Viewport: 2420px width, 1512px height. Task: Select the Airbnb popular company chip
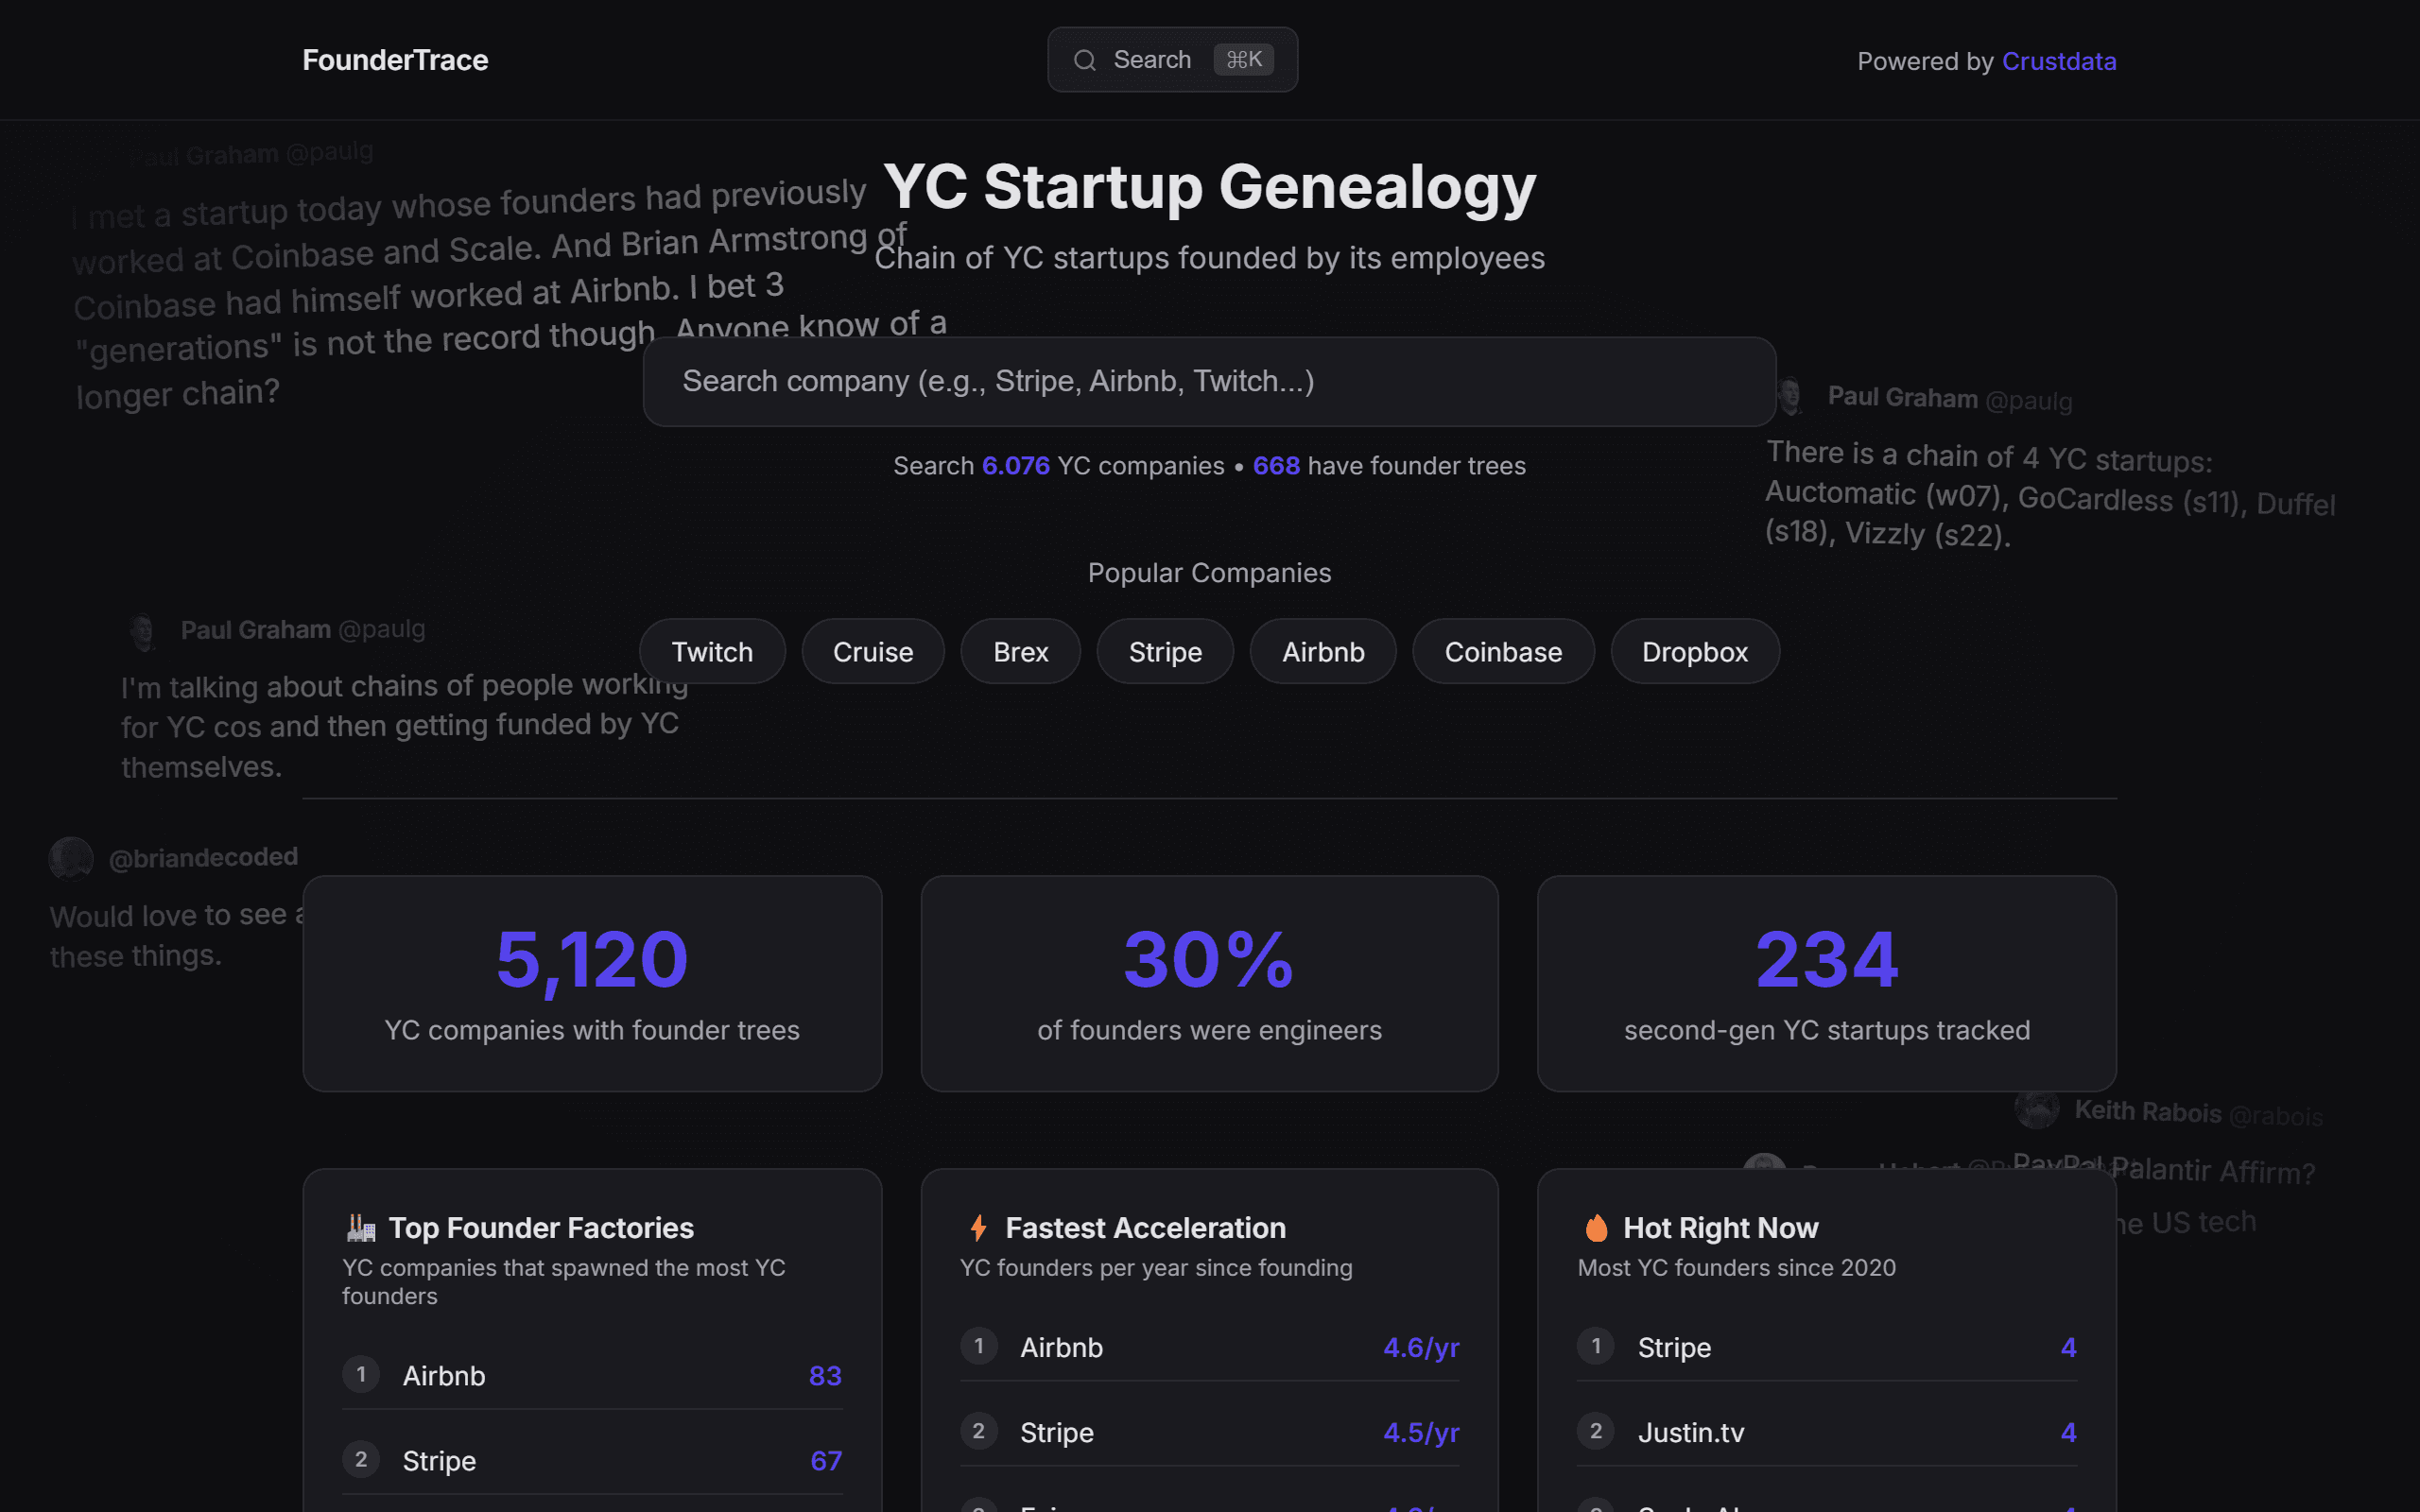1323,651
